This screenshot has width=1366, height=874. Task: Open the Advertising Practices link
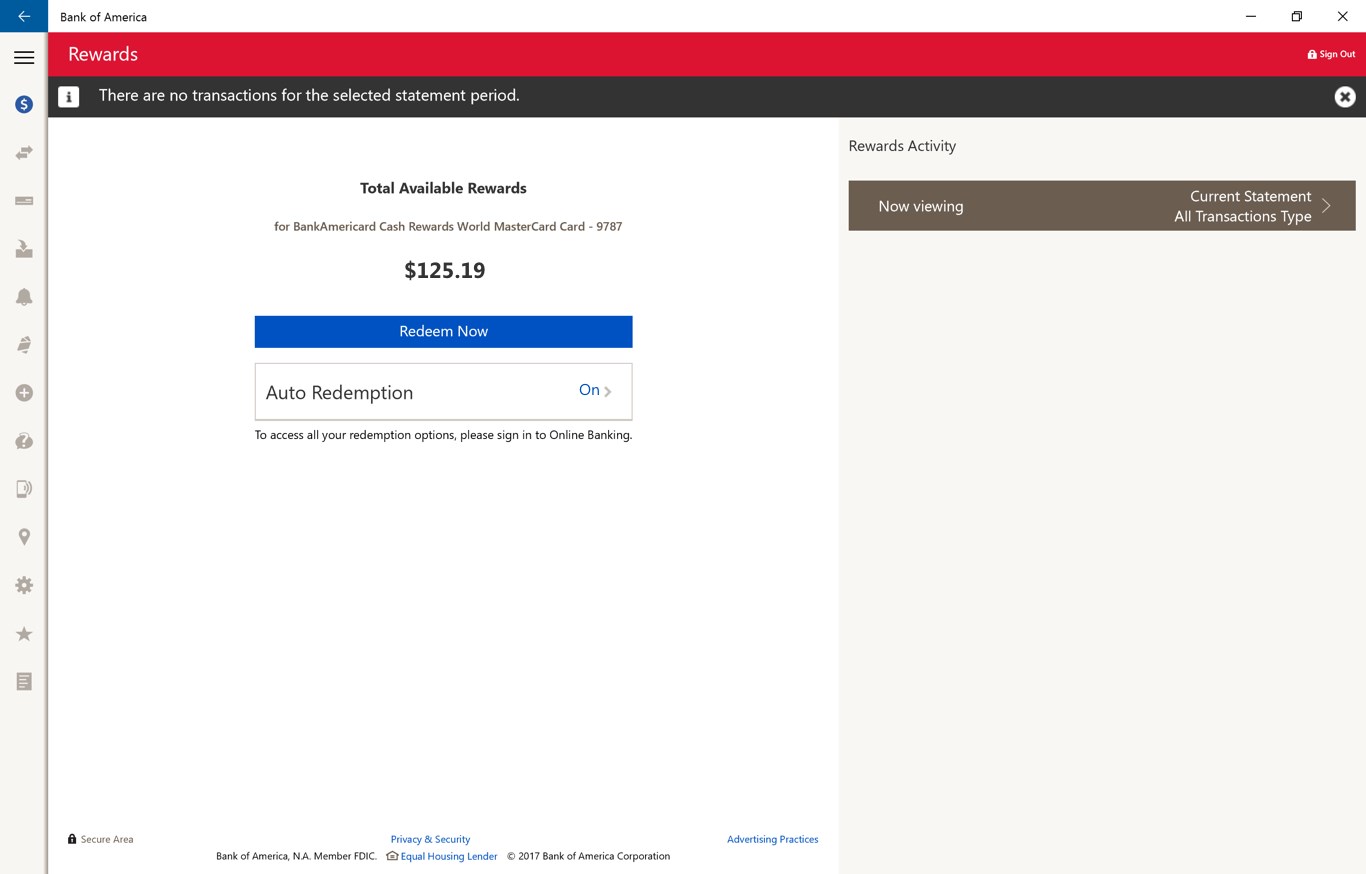pos(772,839)
